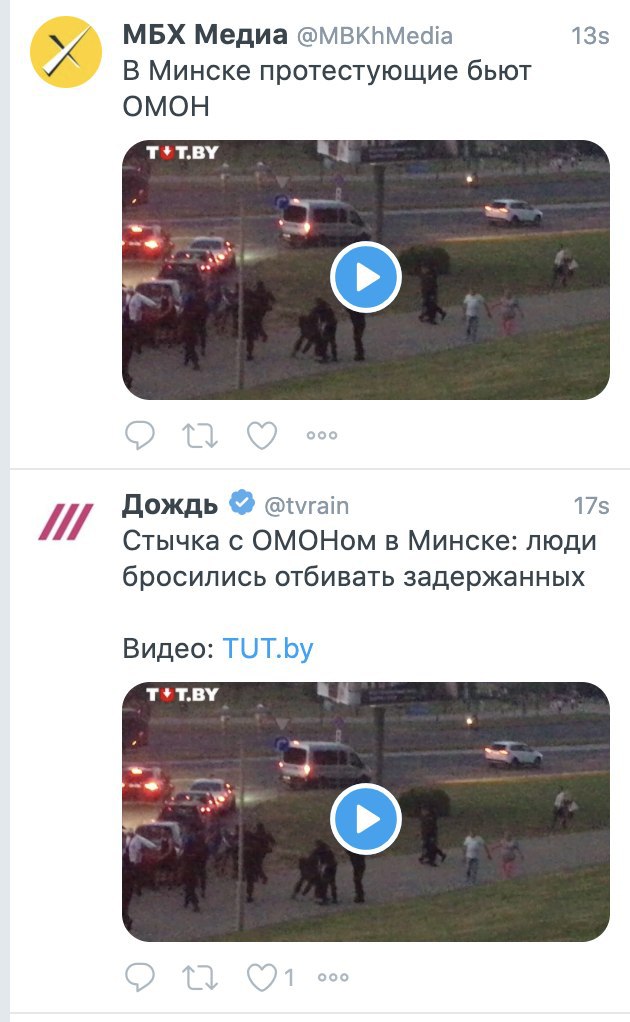Click the @MBKhMedia handle
This screenshot has height=1022, width=630.
(x=375, y=36)
